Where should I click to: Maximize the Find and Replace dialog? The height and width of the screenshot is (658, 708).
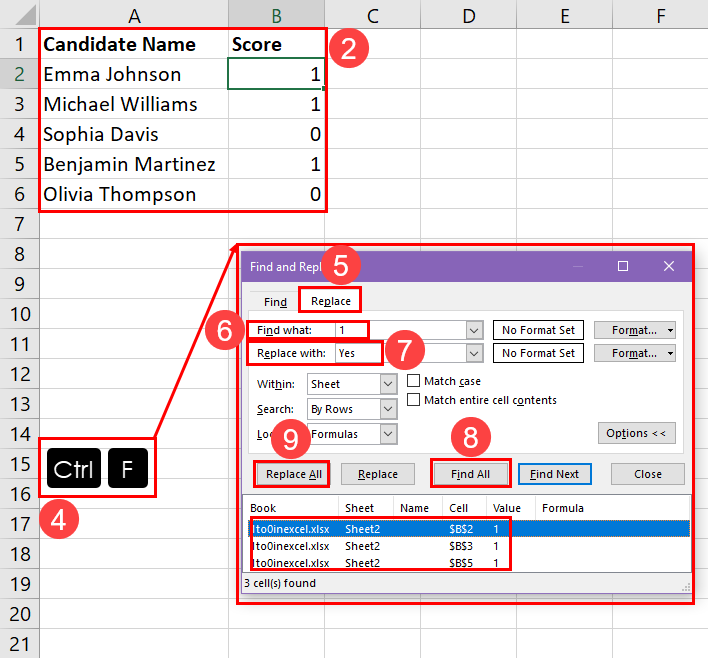click(623, 266)
